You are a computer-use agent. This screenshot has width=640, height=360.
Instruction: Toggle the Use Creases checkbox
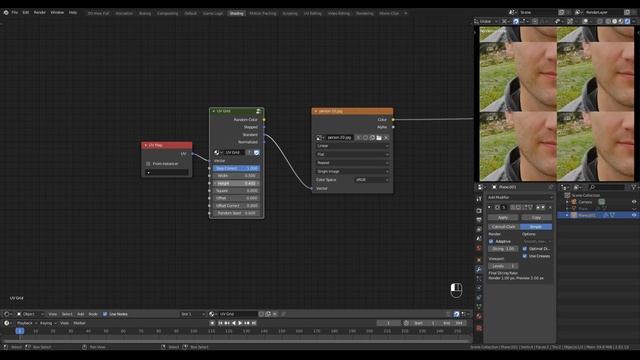click(x=524, y=256)
